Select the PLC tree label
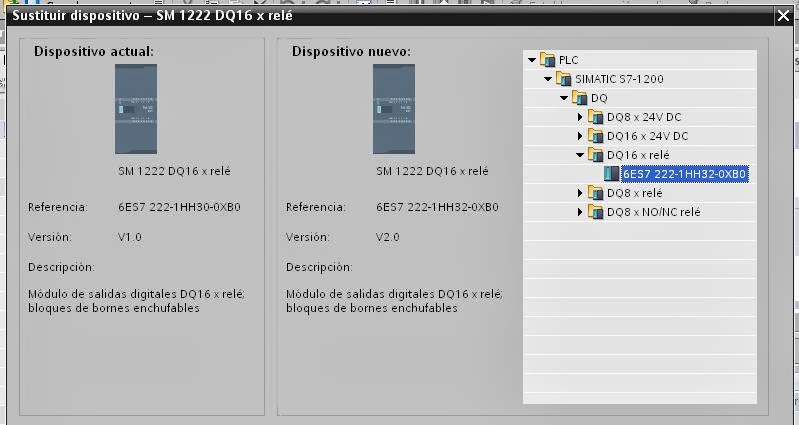799x425 pixels. (569, 60)
